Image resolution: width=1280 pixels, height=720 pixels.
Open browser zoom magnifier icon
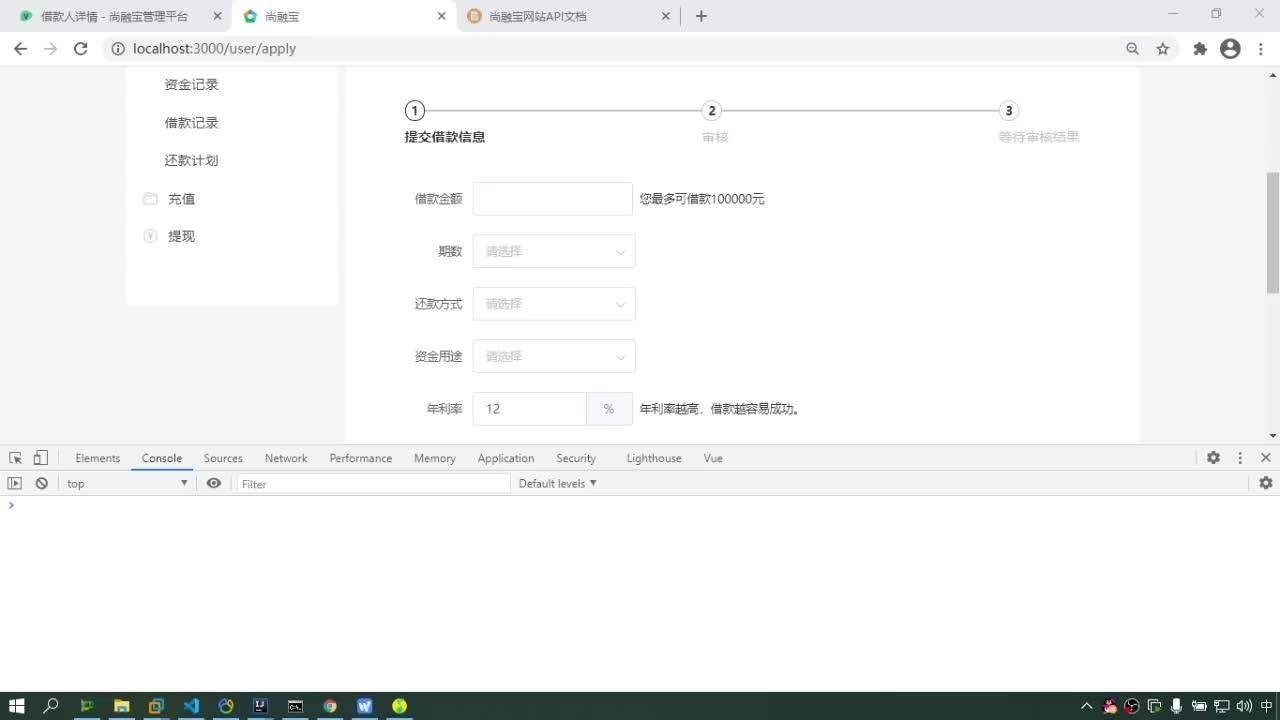click(x=1133, y=48)
